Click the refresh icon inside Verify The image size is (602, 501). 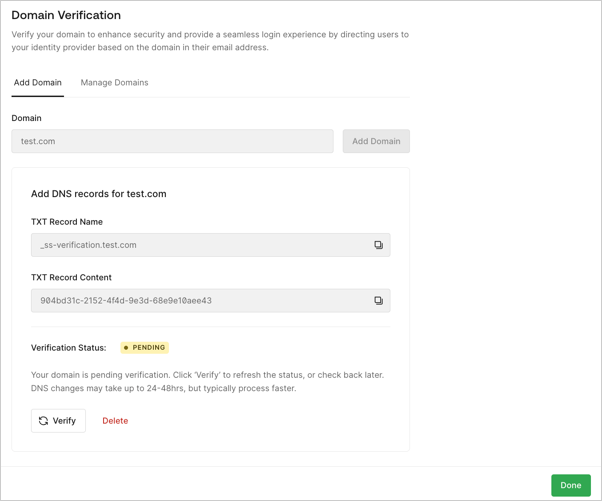click(43, 421)
